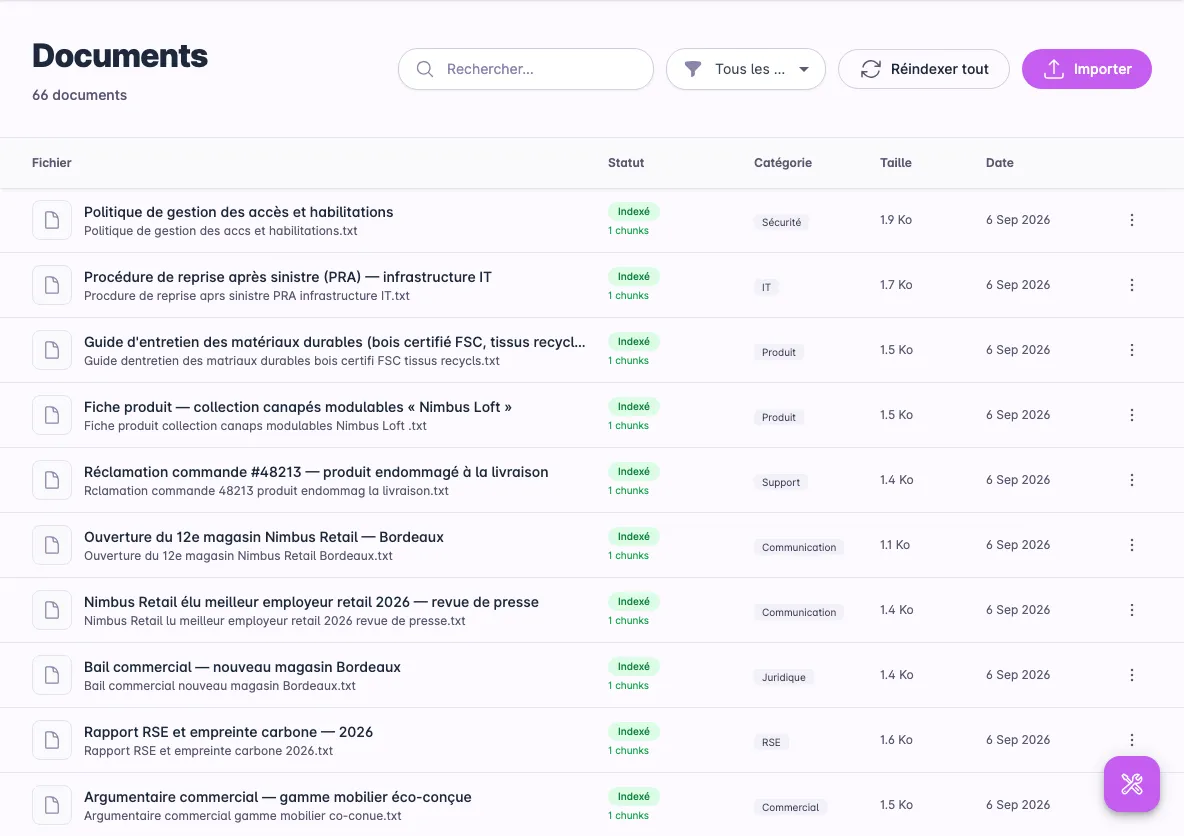The width and height of the screenshot is (1184, 836).
Task: Click file icon of Politique de gestion des accès
Action: pyautogui.click(x=52, y=220)
